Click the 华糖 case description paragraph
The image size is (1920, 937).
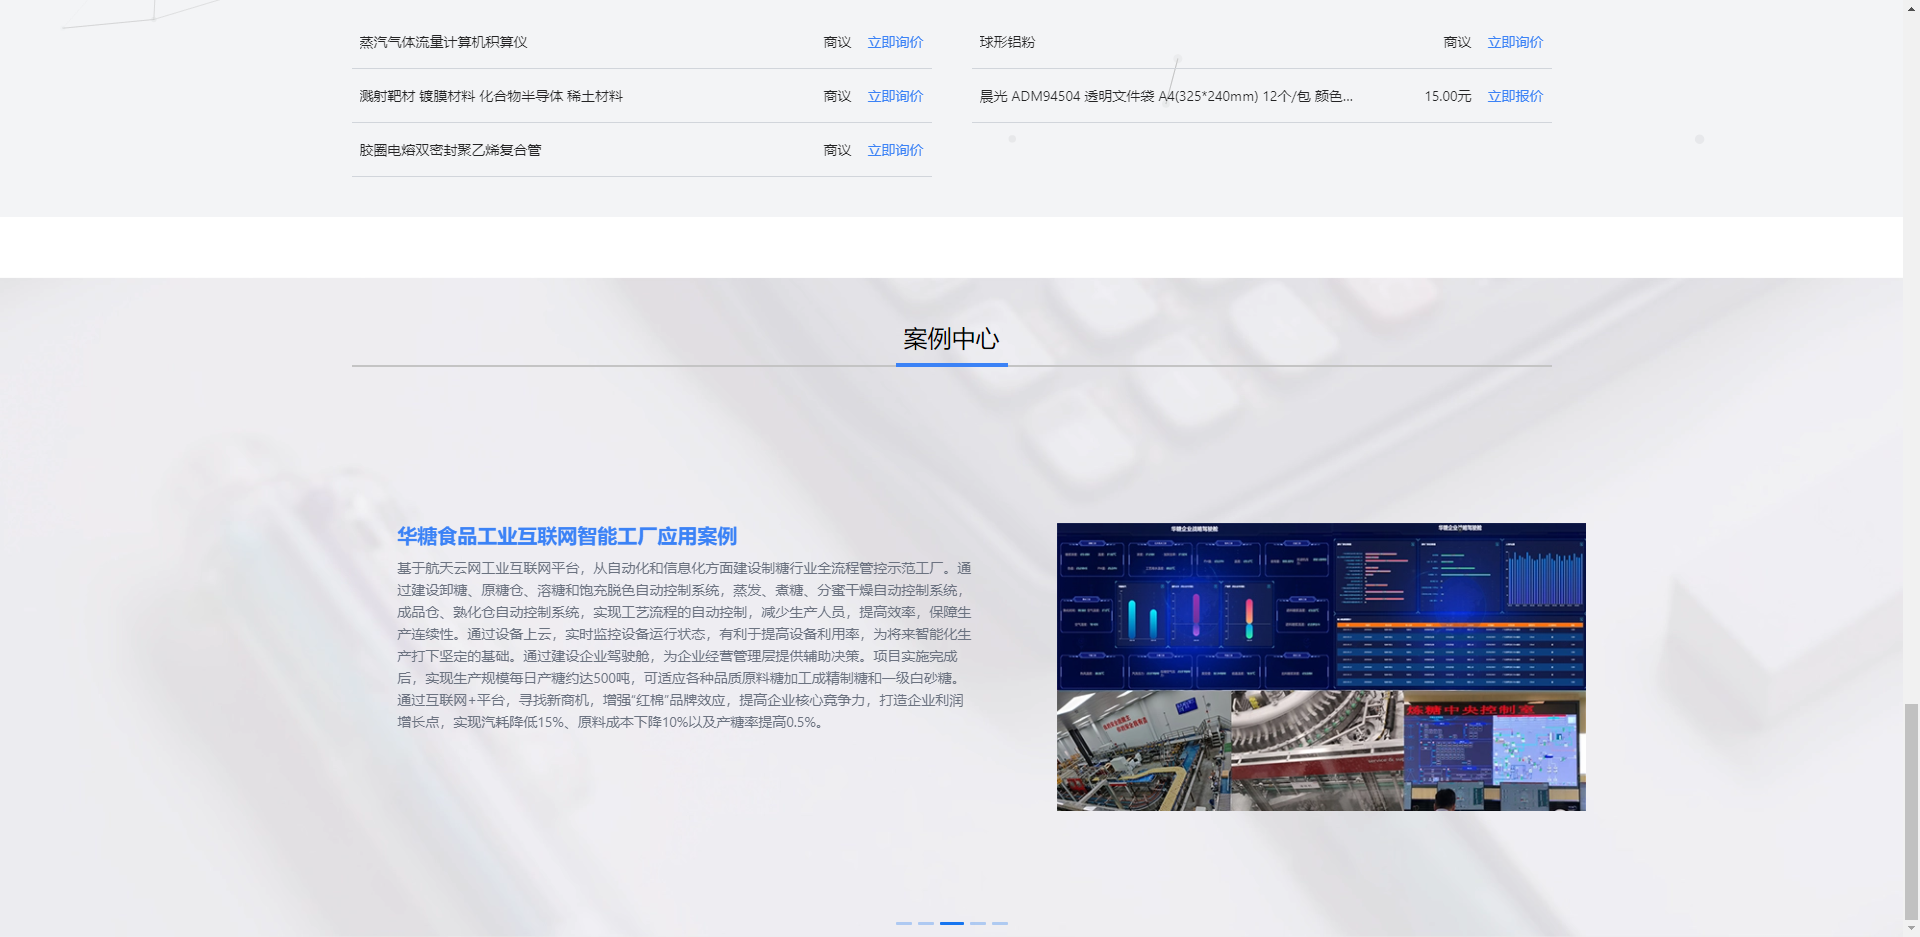684,645
